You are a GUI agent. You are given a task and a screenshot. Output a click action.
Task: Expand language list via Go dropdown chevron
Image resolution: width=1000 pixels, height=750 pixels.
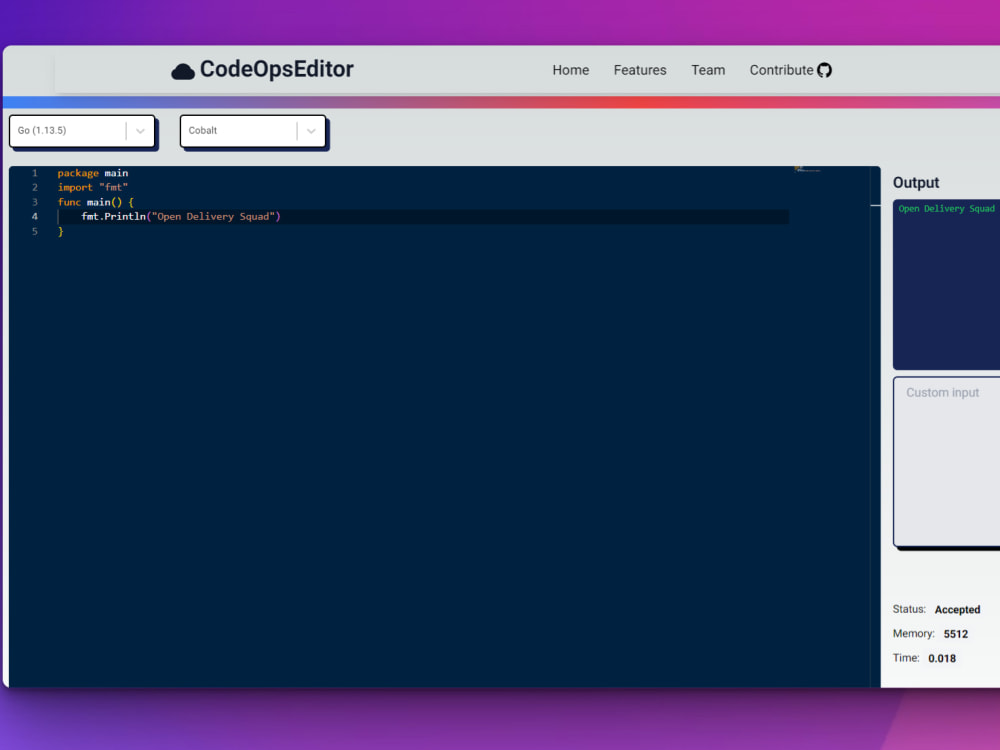click(140, 131)
